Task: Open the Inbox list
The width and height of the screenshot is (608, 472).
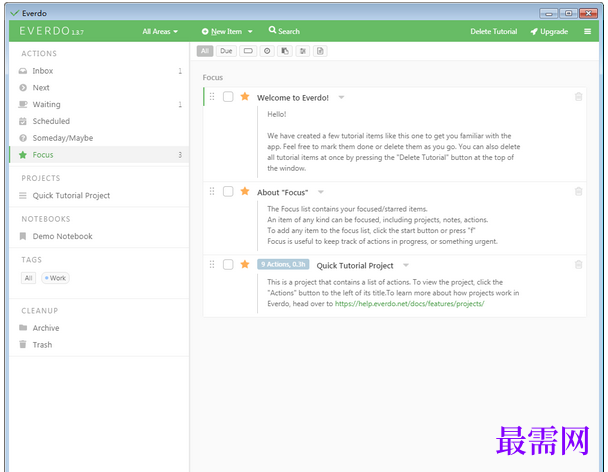Action: pos(99,71)
